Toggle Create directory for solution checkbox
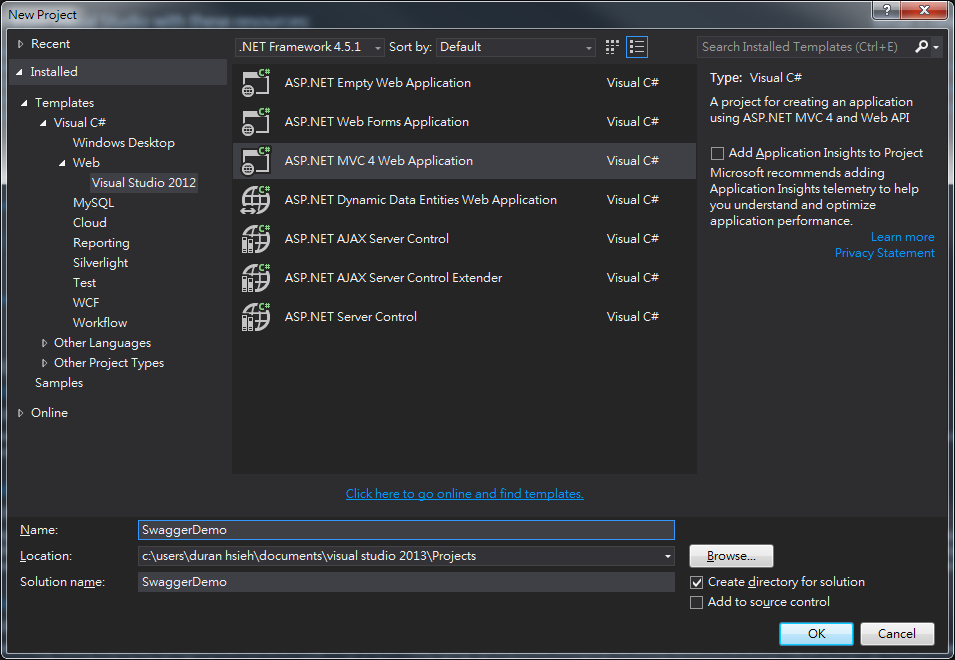955x660 pixels. (x=697, y=583)
